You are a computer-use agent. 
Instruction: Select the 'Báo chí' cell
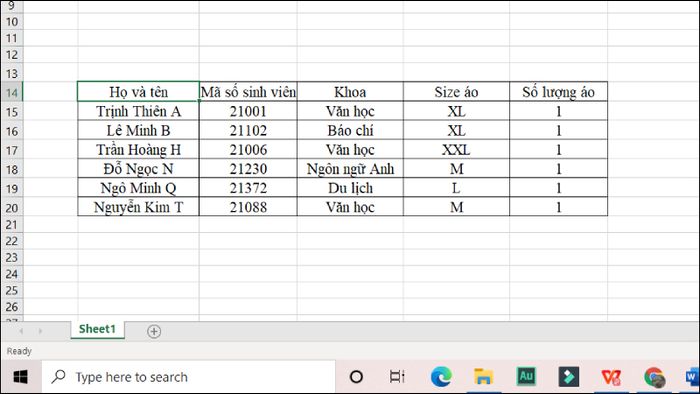tap(350, 130)
